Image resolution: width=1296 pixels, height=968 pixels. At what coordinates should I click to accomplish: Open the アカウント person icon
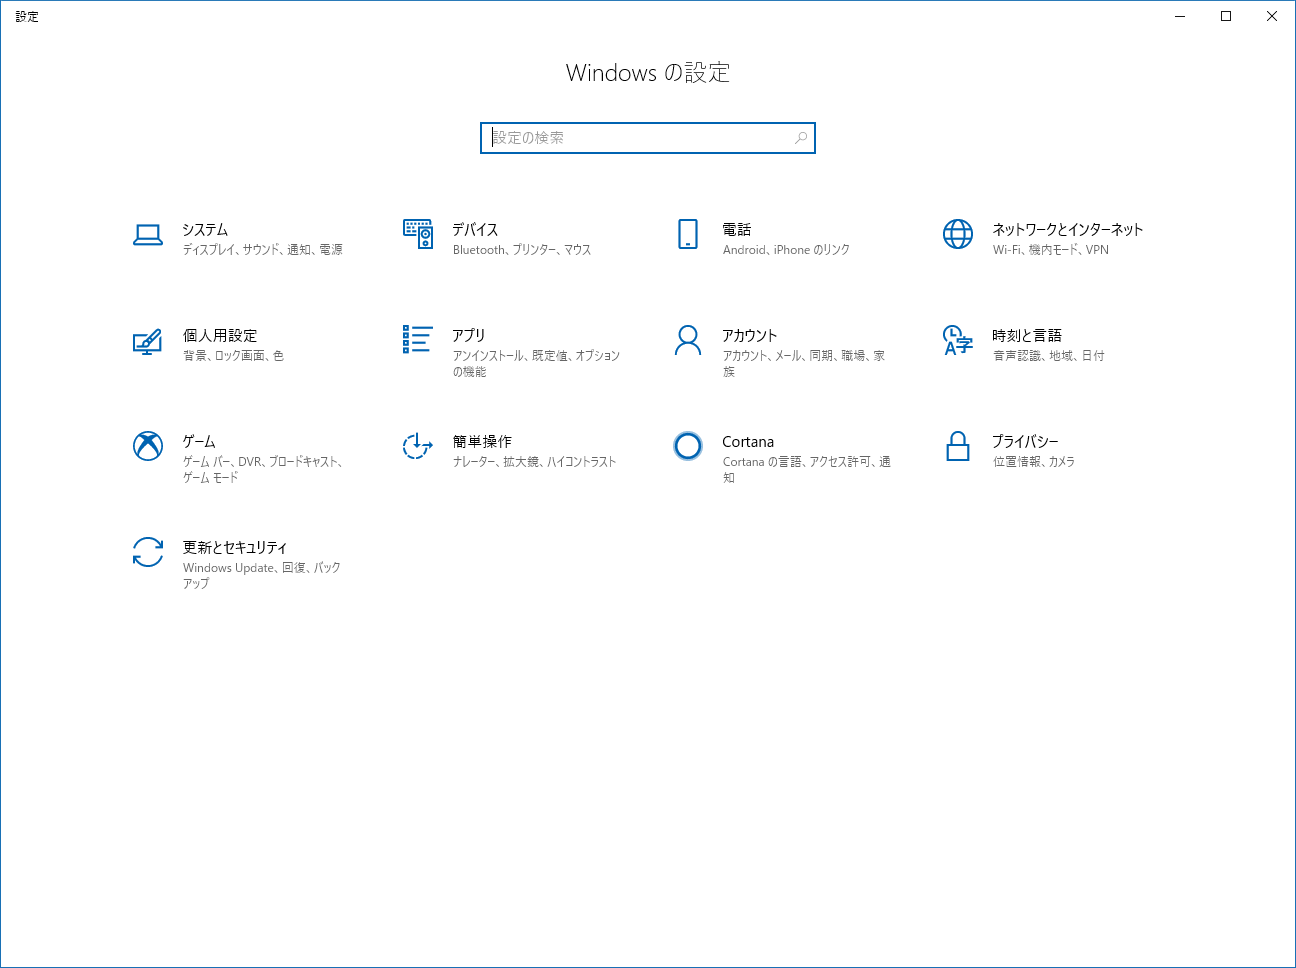[x=688, y=340]
